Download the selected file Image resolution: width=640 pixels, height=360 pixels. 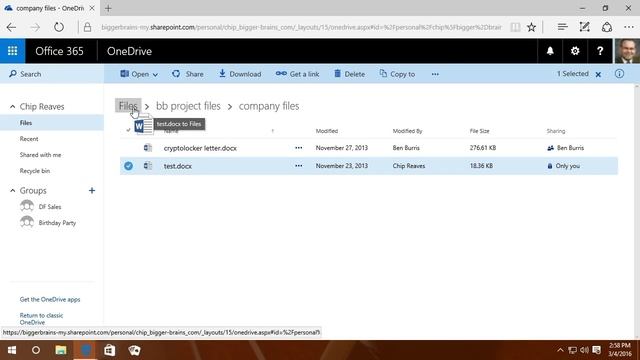tap(240, 74)
